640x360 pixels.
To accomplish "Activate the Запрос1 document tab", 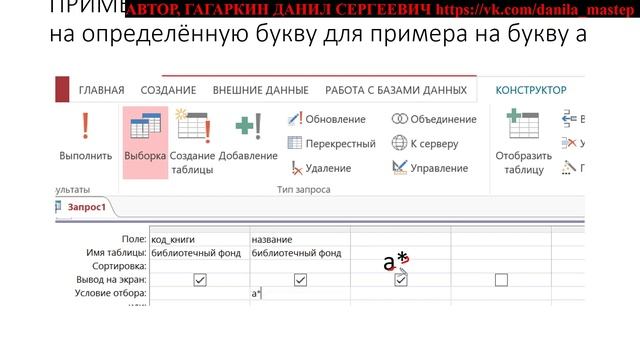I will [x=87, y=207].
